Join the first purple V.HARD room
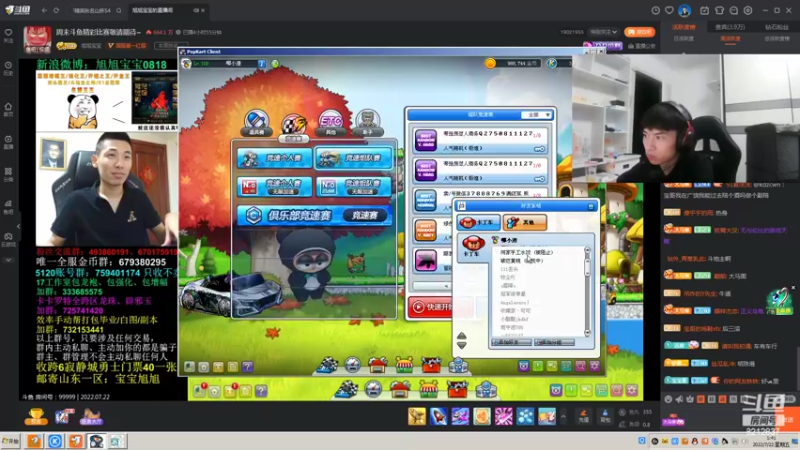 click(480, 141)
